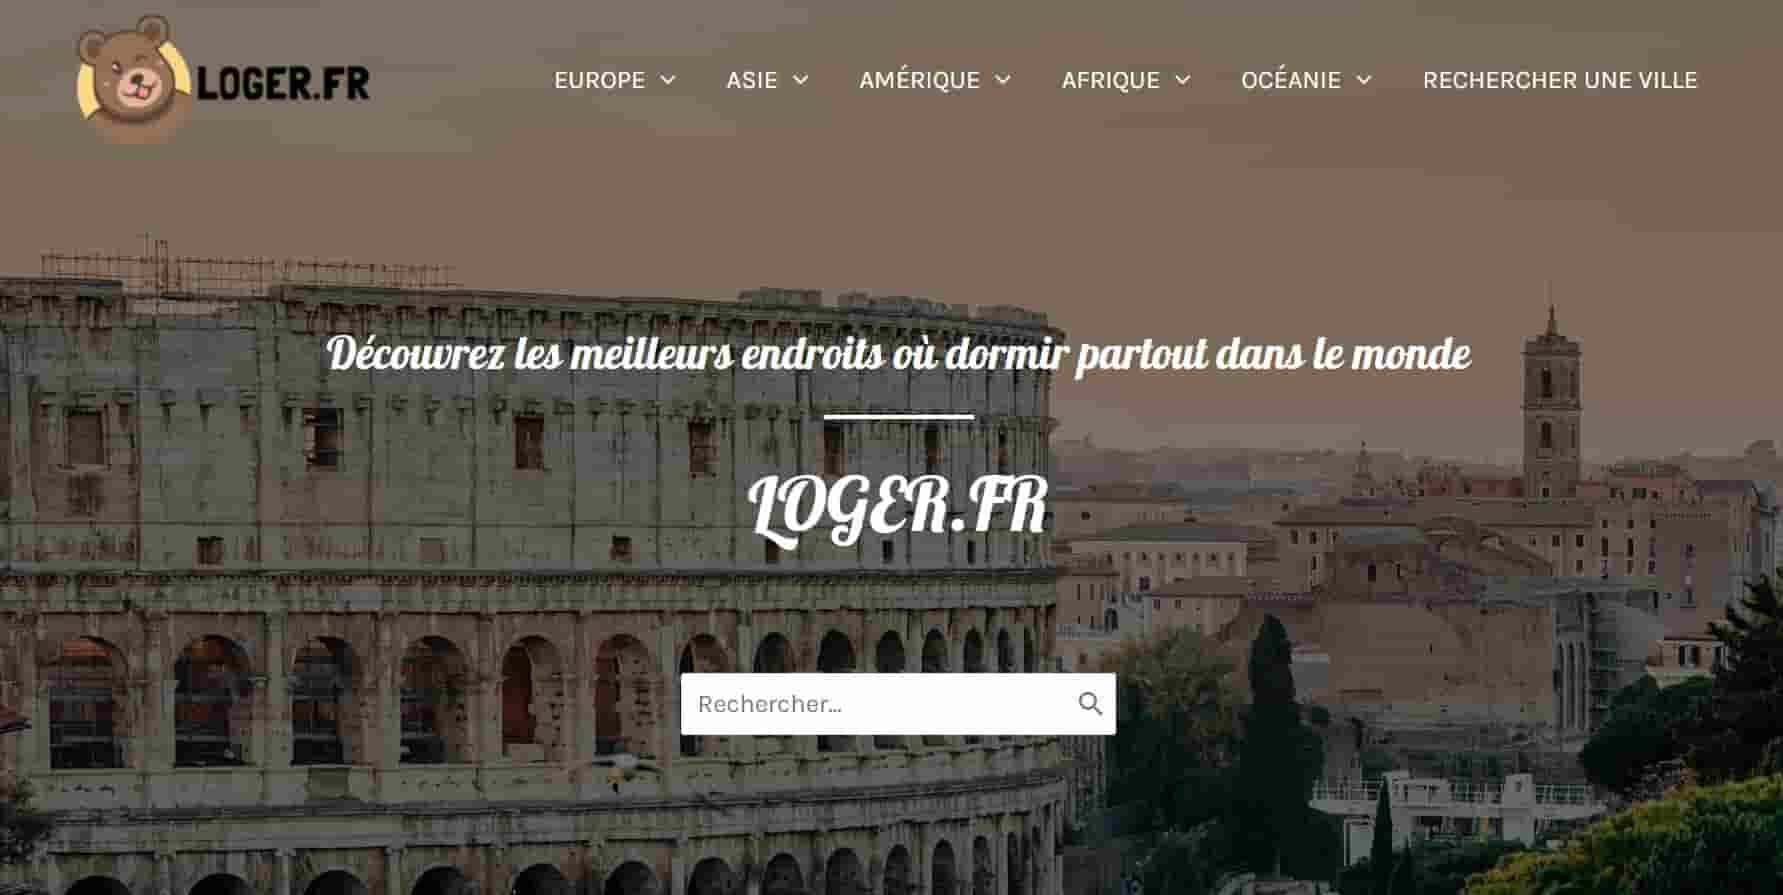Click the large cursive LOGER.FR hero title
The height and width of the screenshot is (895, 1783).
coord(898,507)
